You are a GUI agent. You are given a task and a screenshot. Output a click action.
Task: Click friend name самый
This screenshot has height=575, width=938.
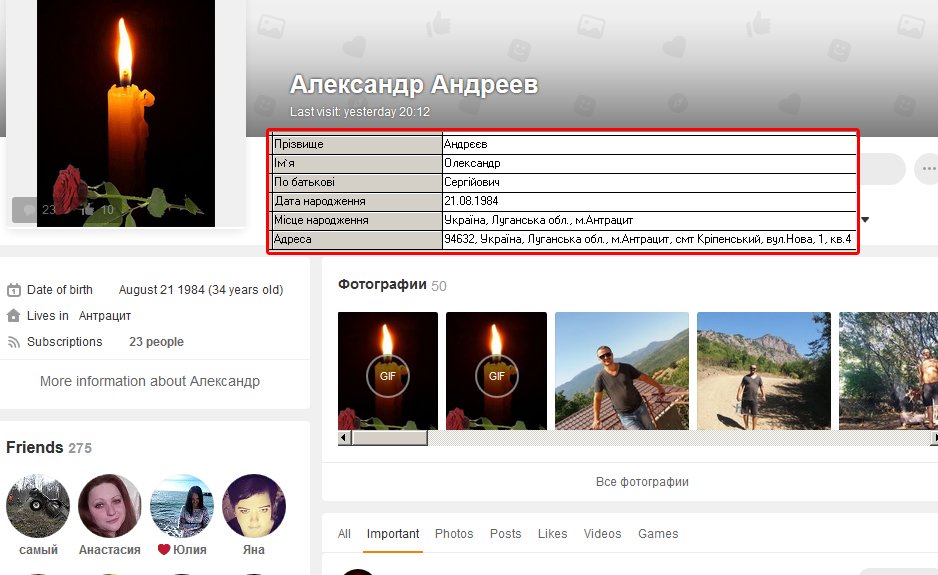pos(38,549)
